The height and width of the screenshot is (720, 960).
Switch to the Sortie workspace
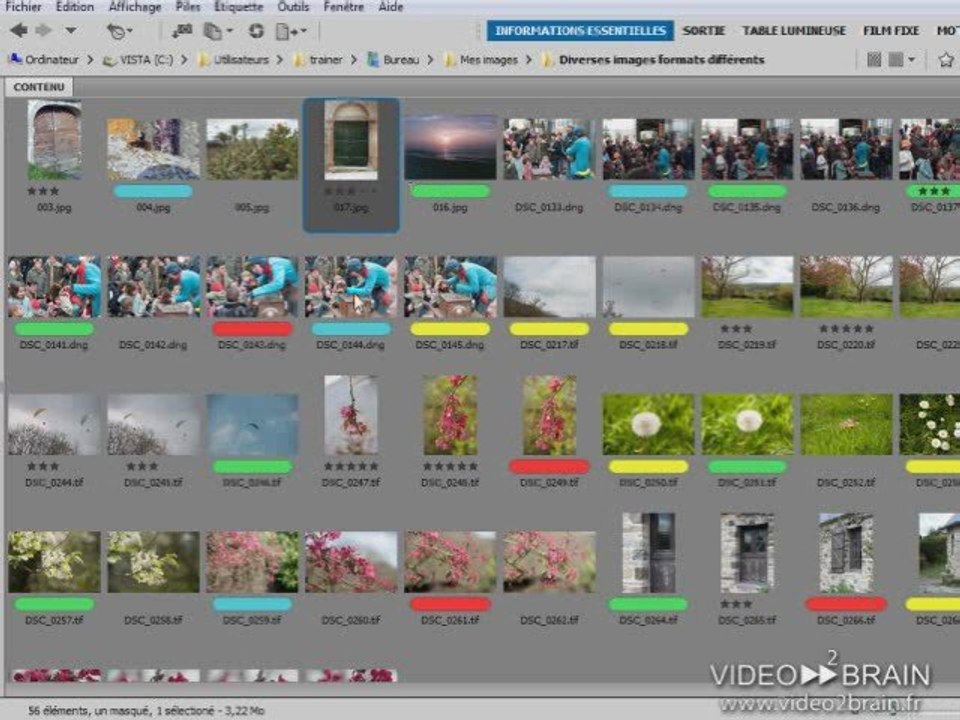[x=703, y=31]
